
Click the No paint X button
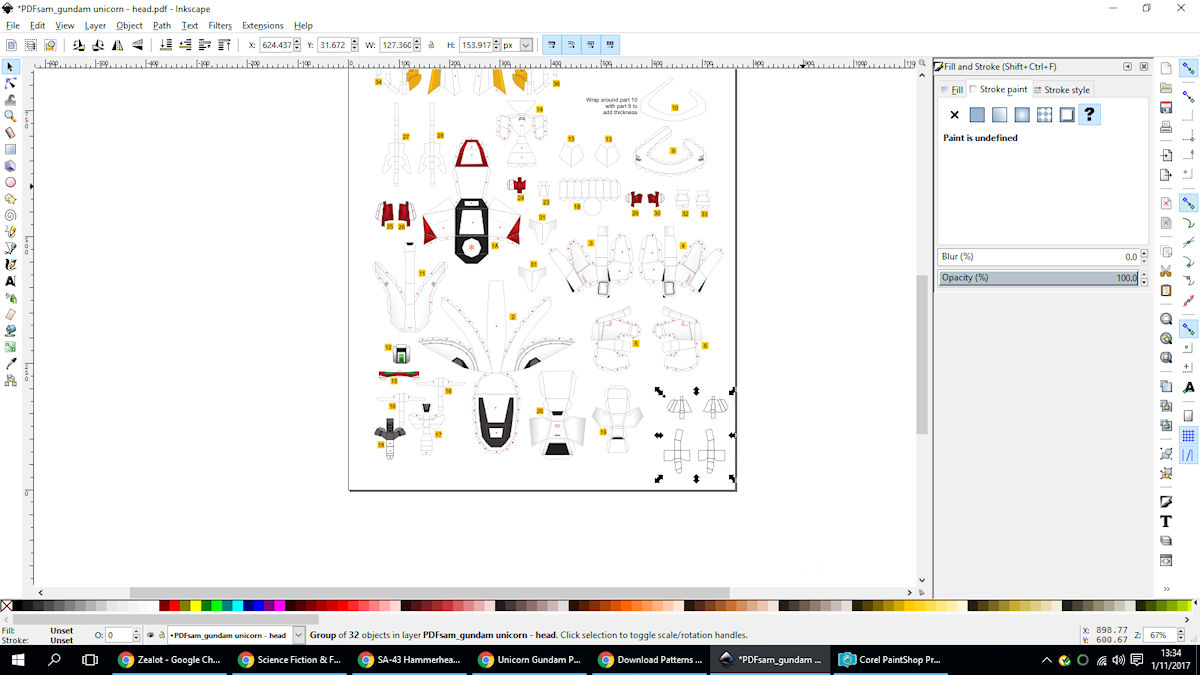pyautogui.click(x=954, y=115)
